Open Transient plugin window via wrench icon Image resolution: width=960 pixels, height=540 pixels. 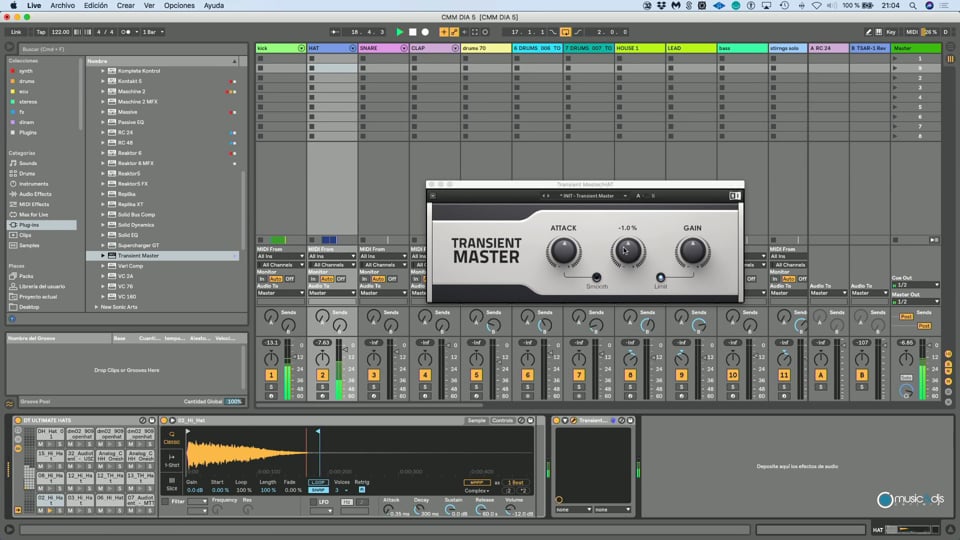573,421
